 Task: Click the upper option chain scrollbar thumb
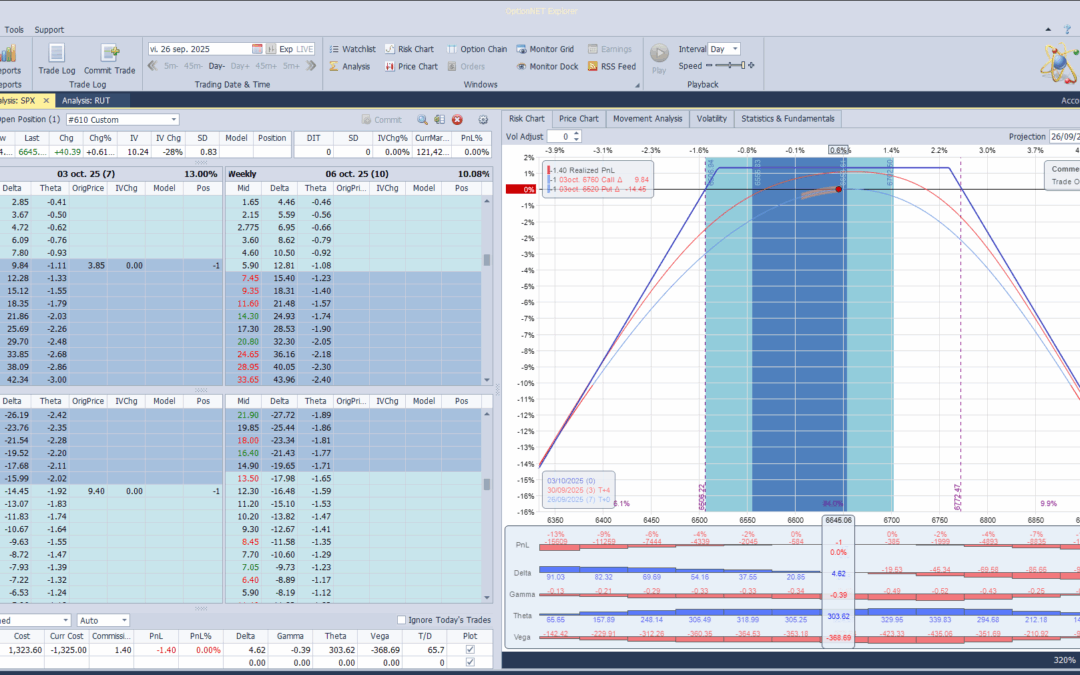487,260
